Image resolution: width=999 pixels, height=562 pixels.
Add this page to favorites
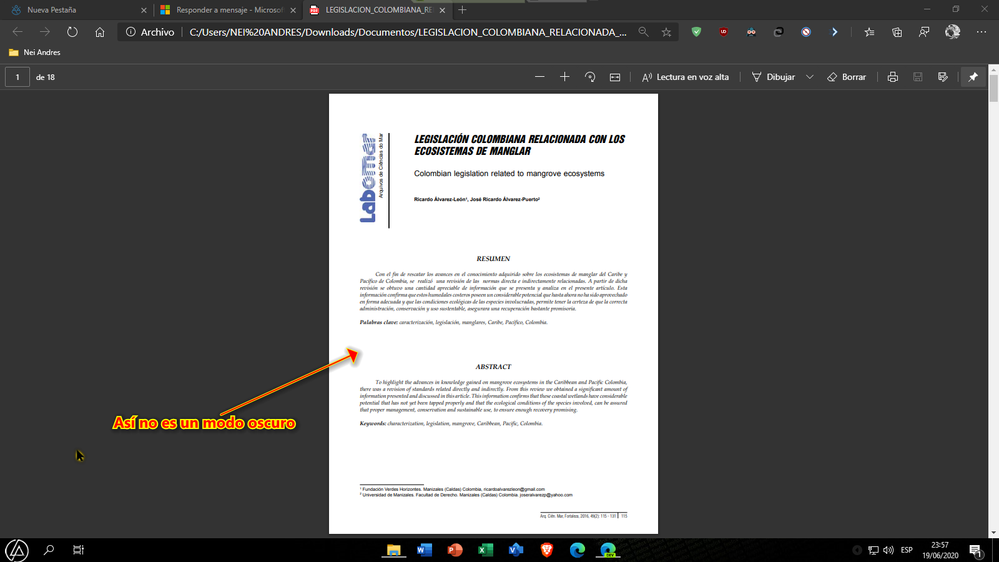point(666,32)
